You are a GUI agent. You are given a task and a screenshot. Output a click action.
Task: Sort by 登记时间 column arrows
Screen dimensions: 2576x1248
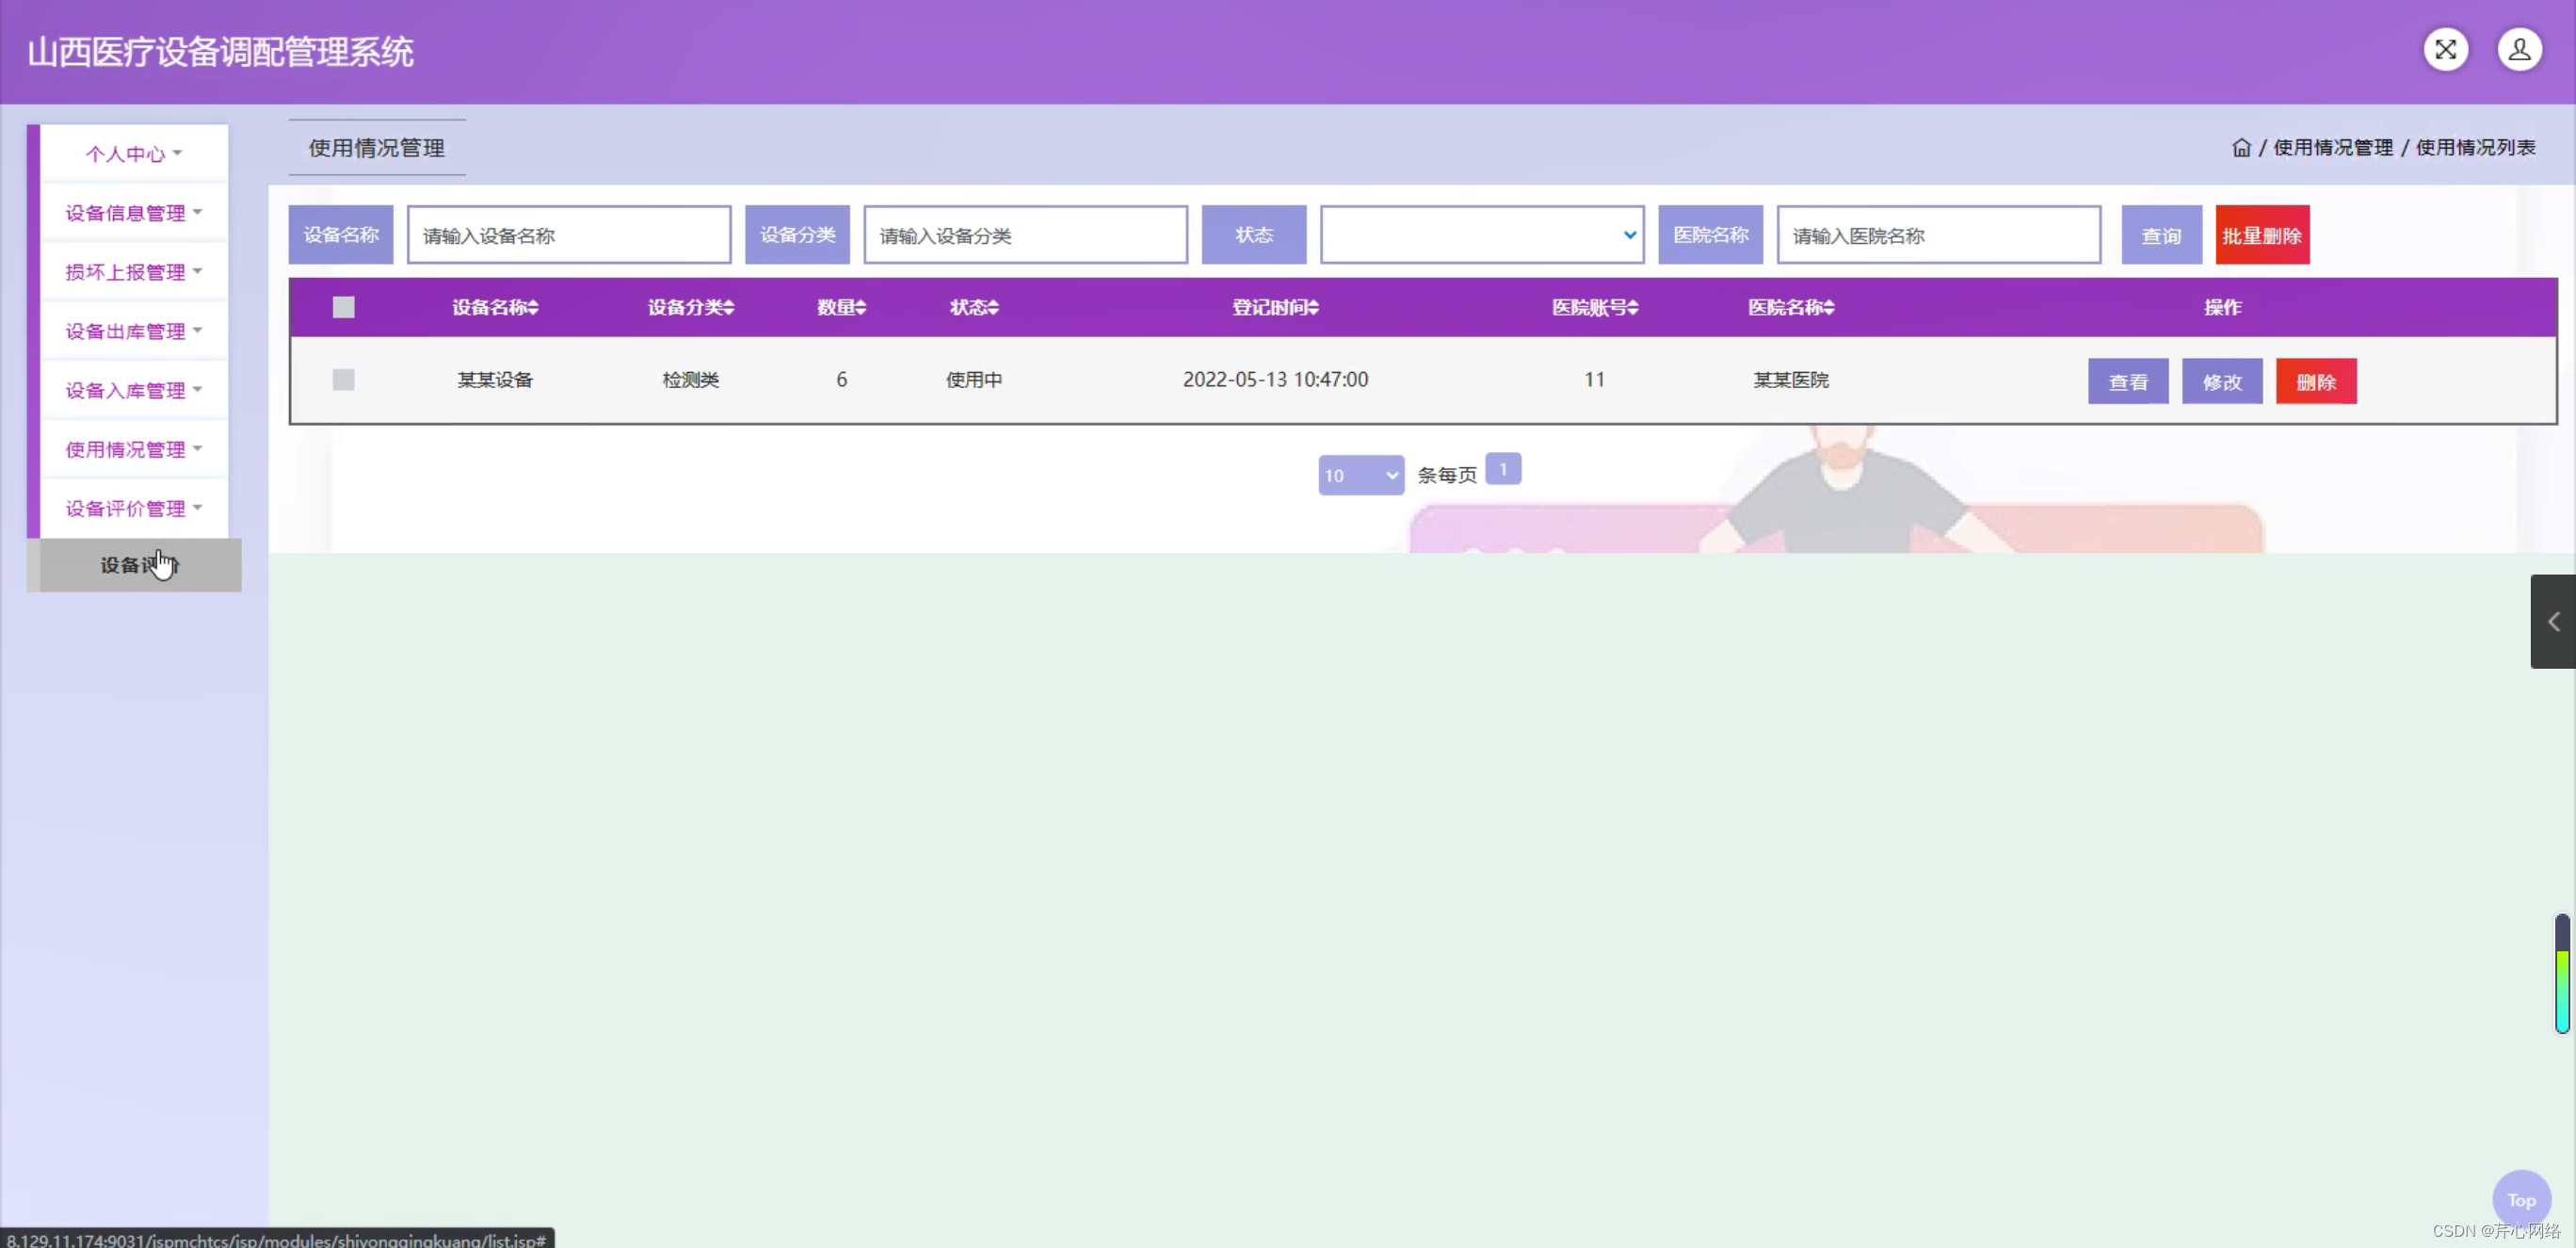(1314, 307)
